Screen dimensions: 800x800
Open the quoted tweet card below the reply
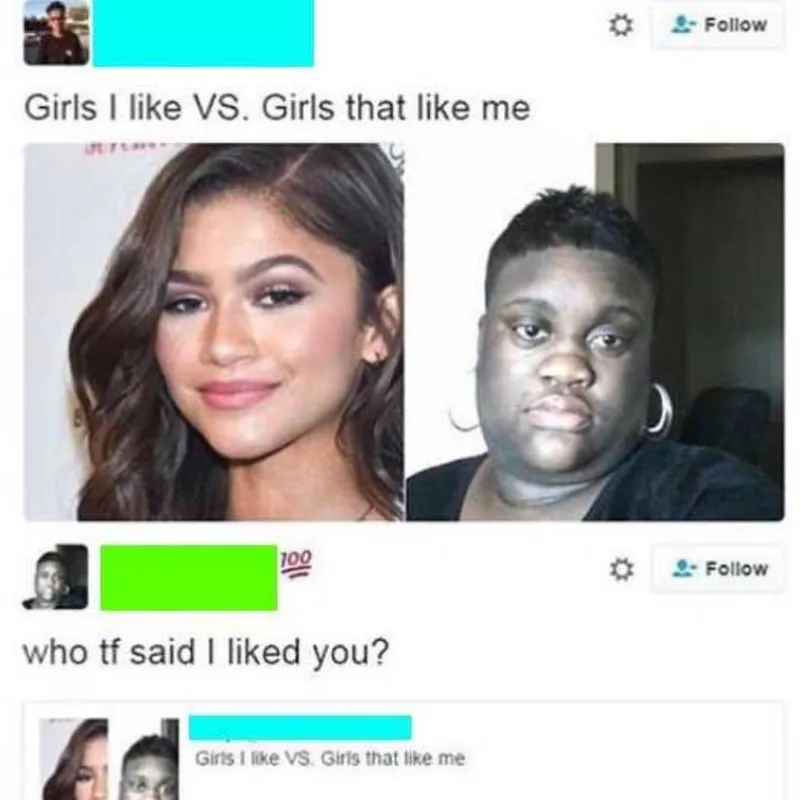pyautogui.click(x=403, y=751)
